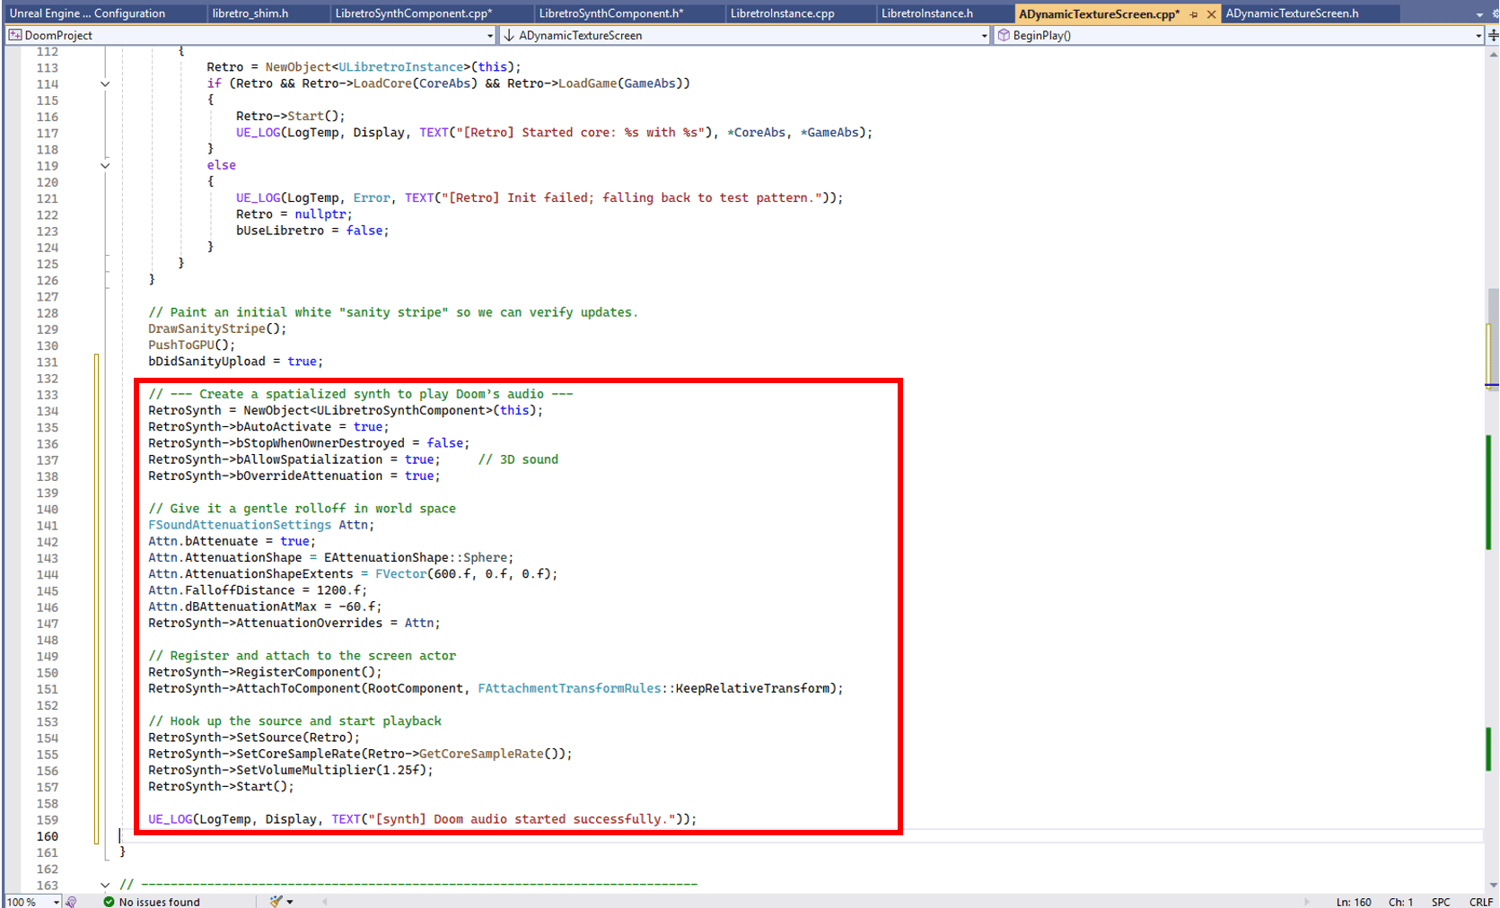Click bAllowSpatialization on line 137
The image size is (1500, 908).
(x=309, y=459)
